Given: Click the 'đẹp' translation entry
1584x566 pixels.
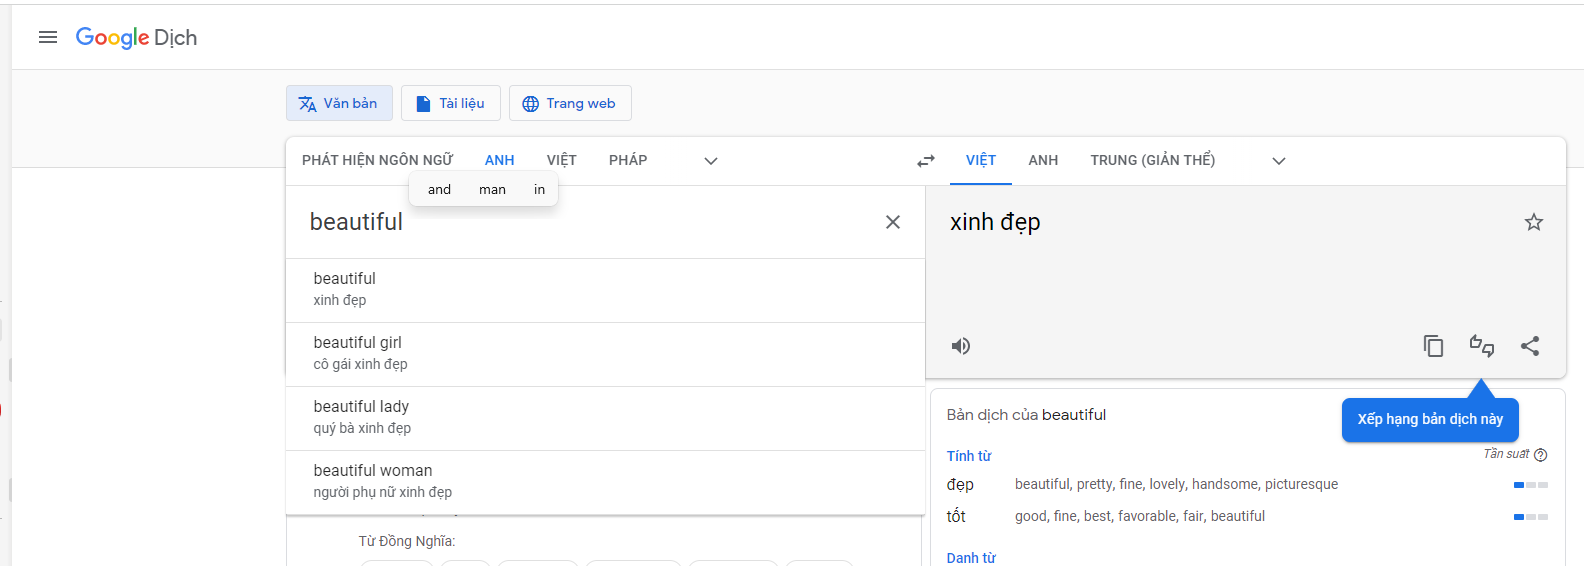Looking at the screenshot, I should (x=960, y=484).
